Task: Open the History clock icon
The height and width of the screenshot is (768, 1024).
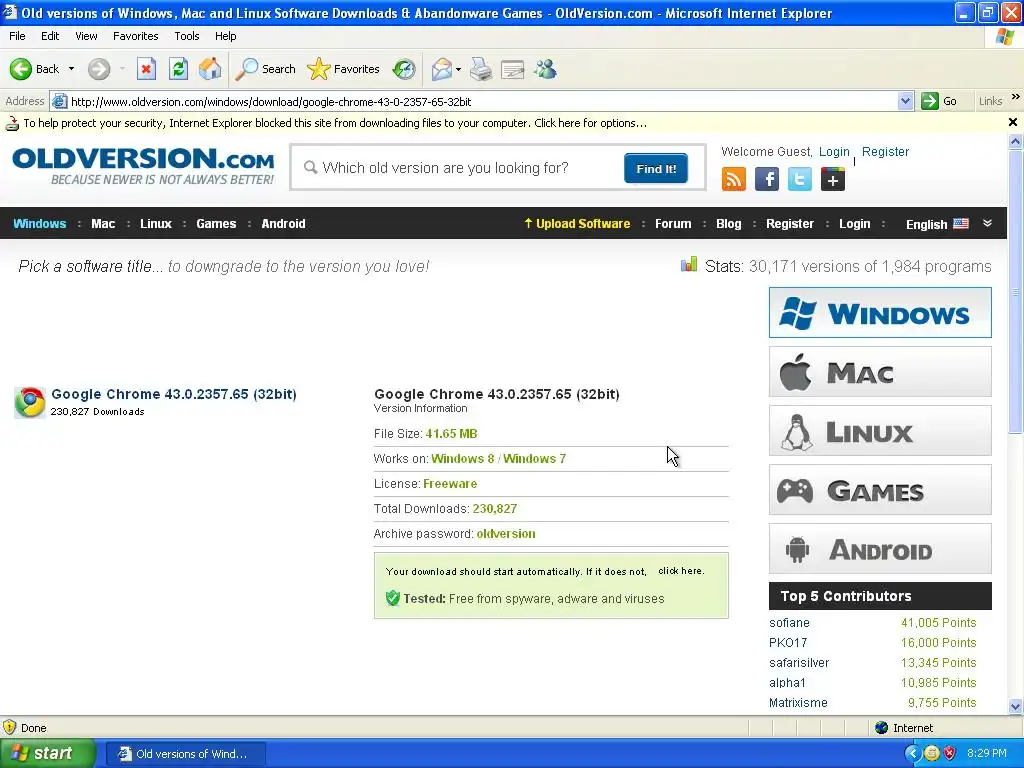Action: pos(404,69)
